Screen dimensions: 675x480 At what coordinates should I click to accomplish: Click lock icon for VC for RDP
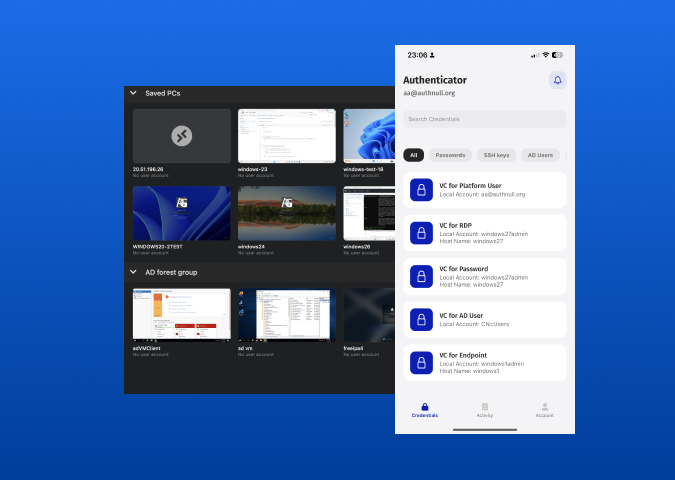pos(421,233)
